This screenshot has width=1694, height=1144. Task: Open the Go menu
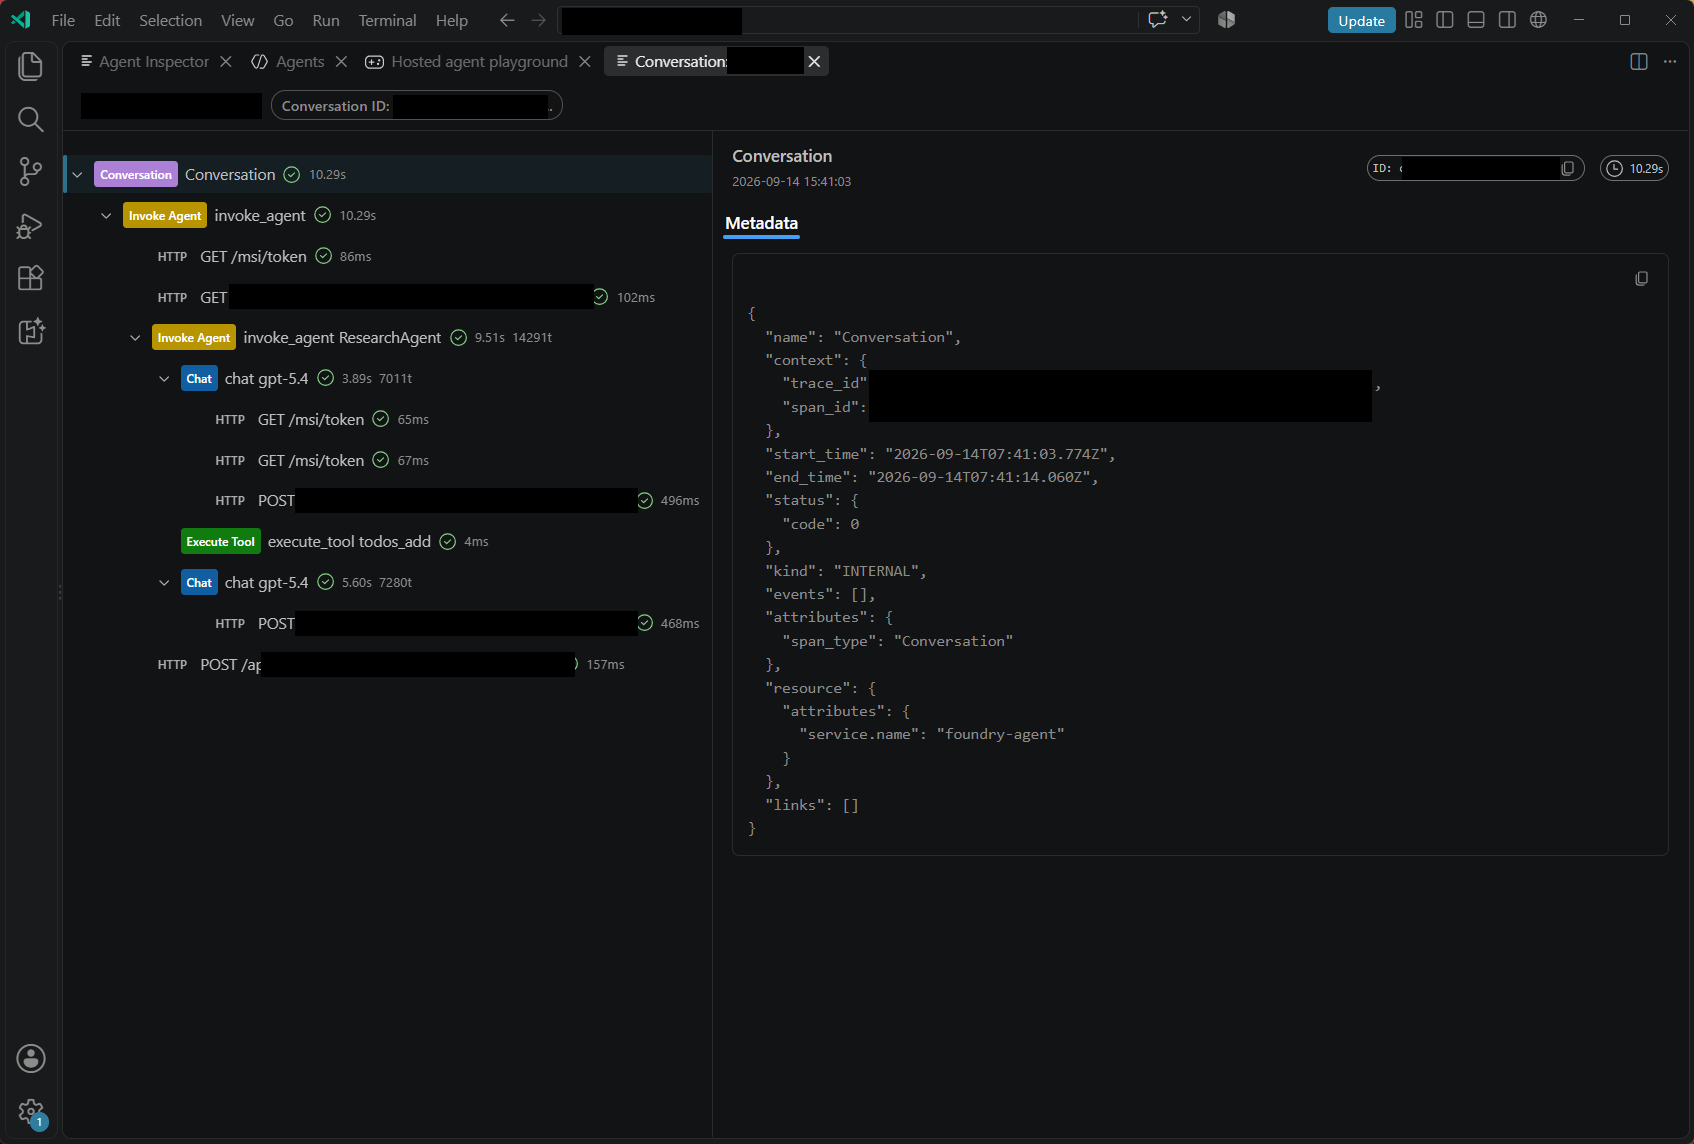(283, 20)
